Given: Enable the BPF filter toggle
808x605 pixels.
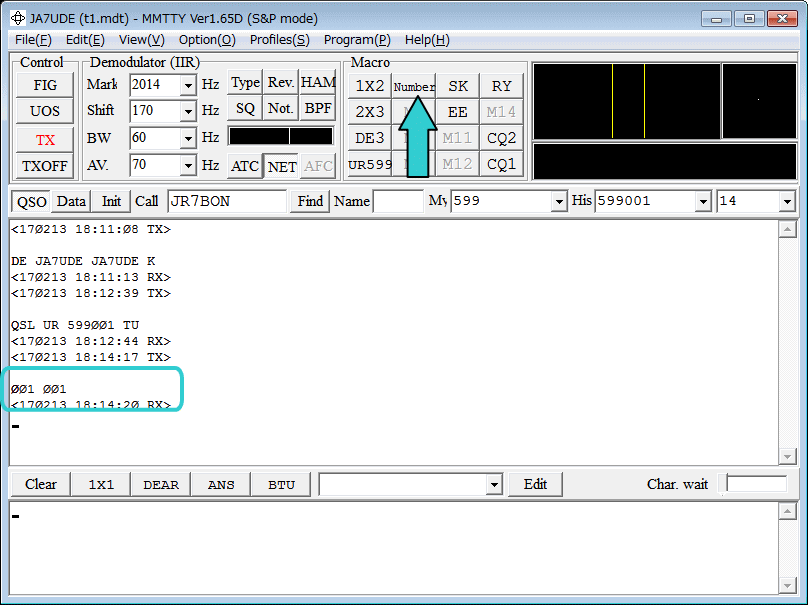Looking at the screenshot, I should click(x=318, y=109).
